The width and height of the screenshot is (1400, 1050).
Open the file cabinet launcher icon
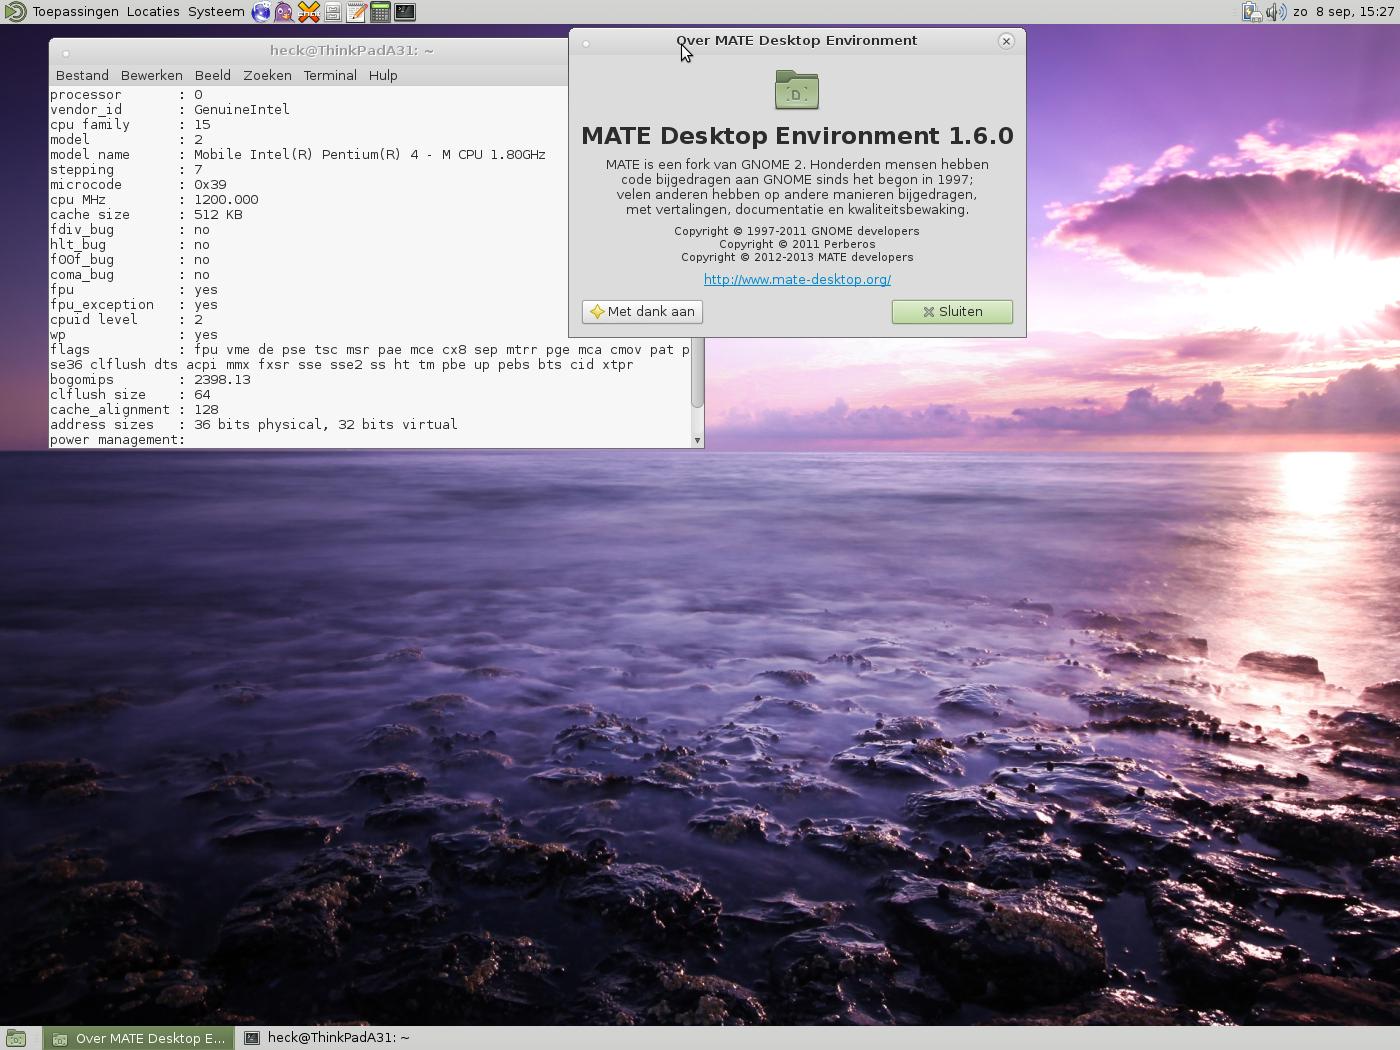[x=333, y=12]
